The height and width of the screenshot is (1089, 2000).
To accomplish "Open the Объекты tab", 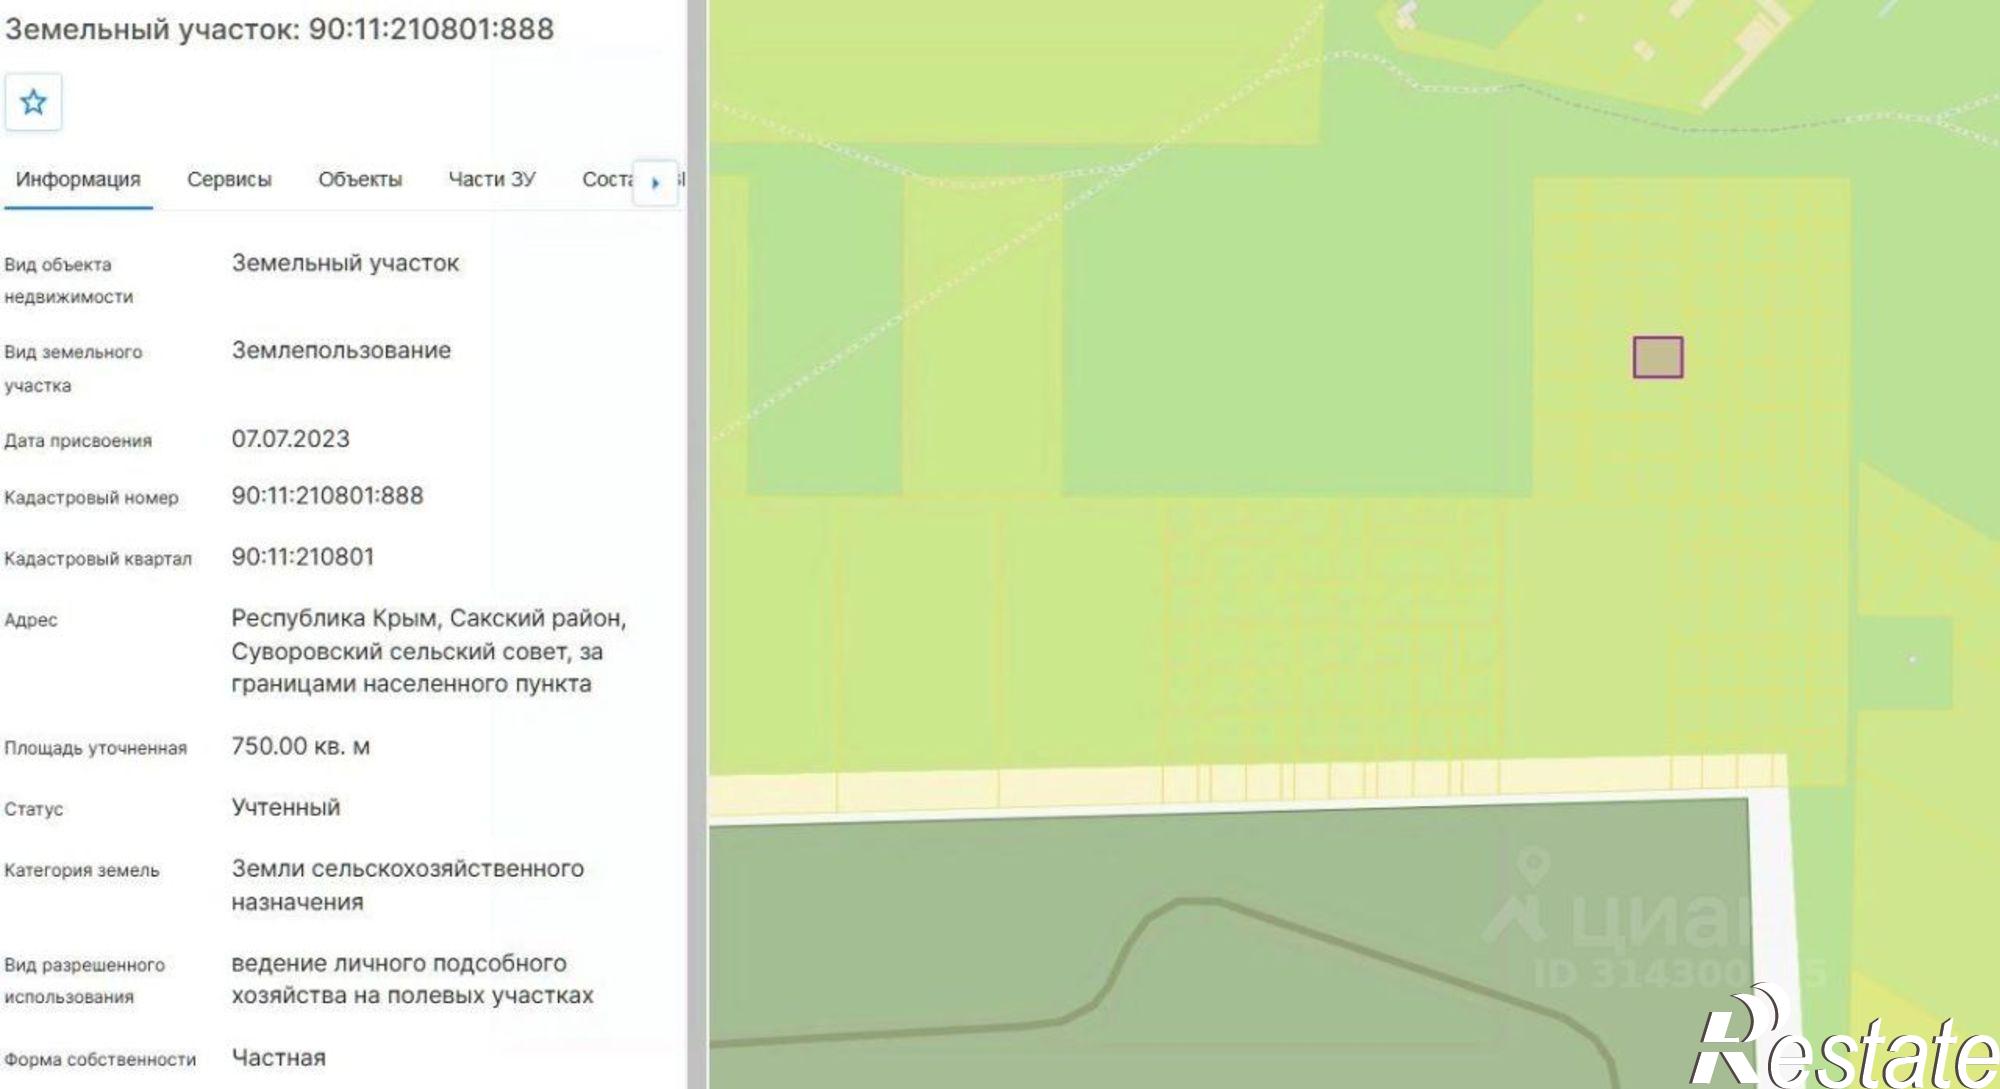I will pyautogui.click(x=360, y=180).
